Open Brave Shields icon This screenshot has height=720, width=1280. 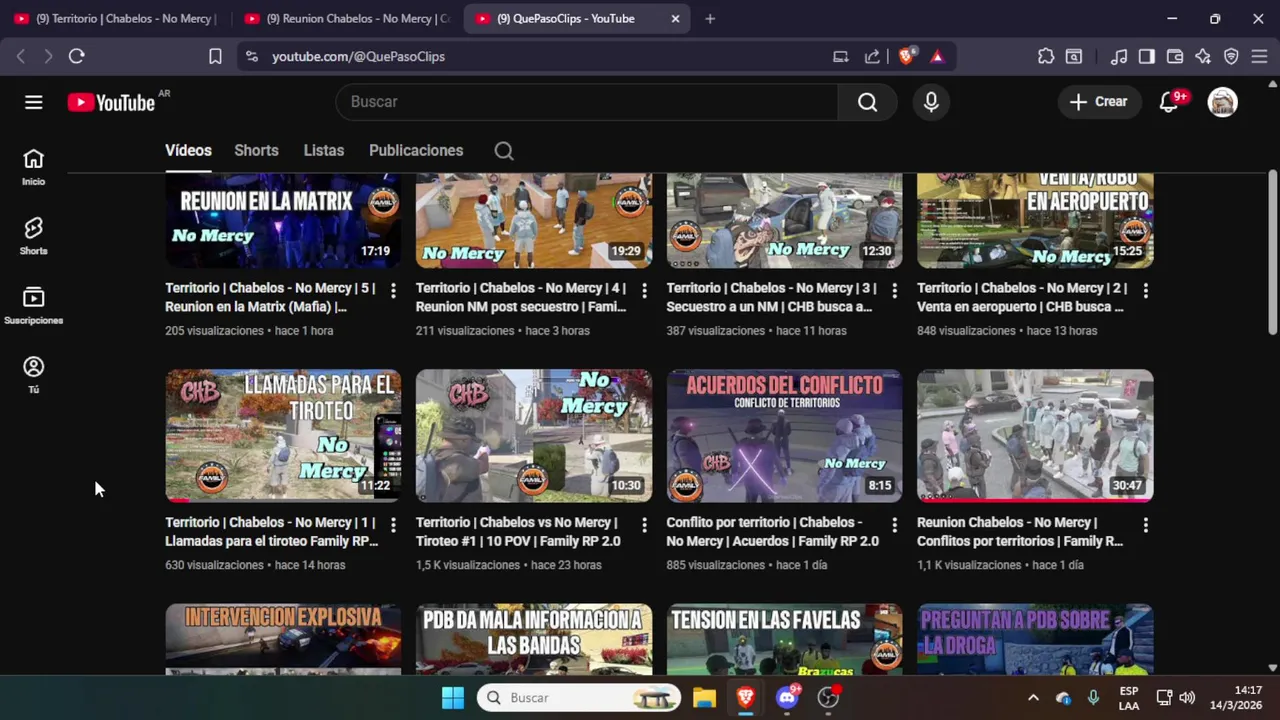click(x=906, y=57)
